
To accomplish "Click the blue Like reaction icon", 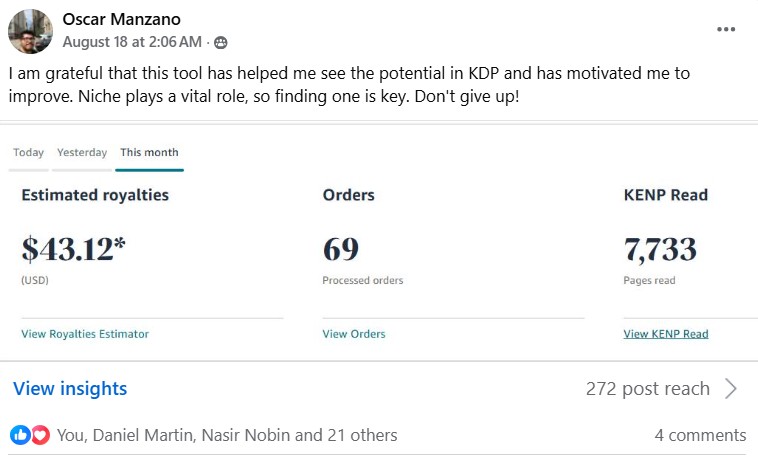I will 20,435.
